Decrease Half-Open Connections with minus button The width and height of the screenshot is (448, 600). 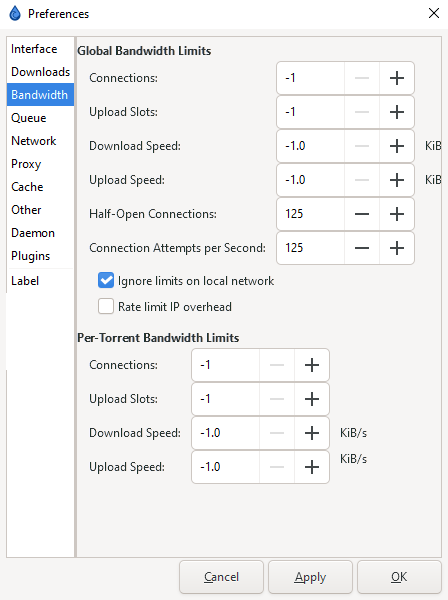362,214
